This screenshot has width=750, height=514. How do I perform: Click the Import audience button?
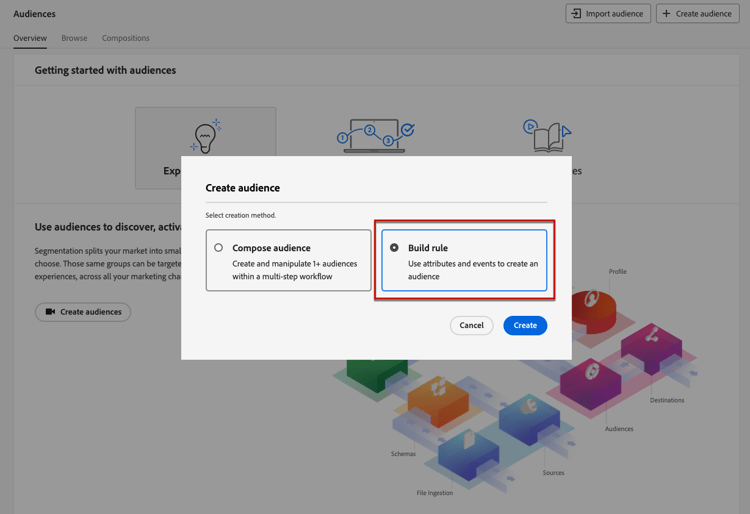[608, 14]
